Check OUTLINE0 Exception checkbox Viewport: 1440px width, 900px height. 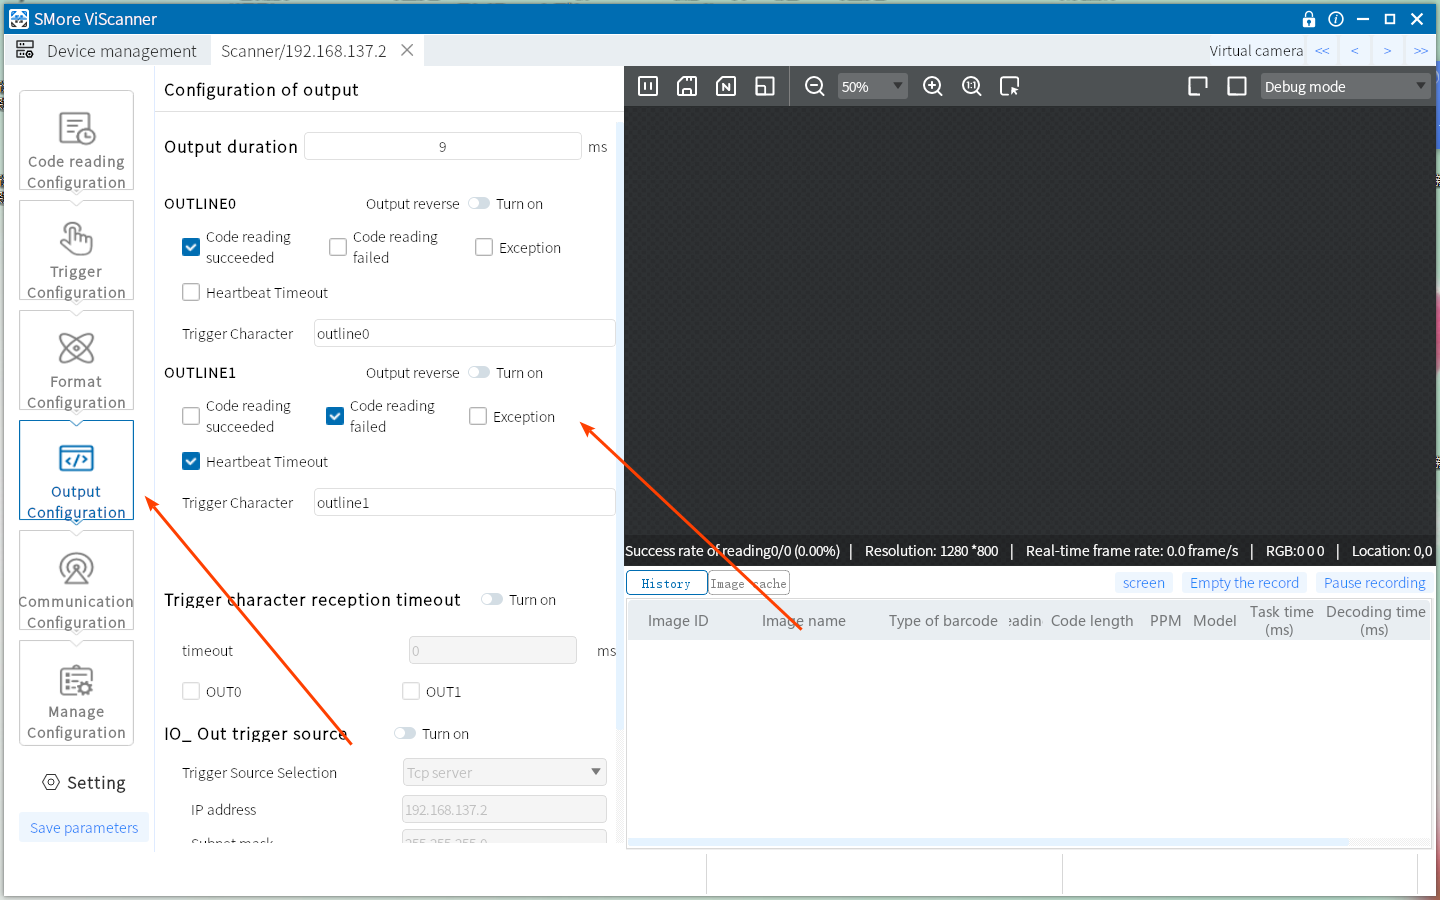click(484, 247)
